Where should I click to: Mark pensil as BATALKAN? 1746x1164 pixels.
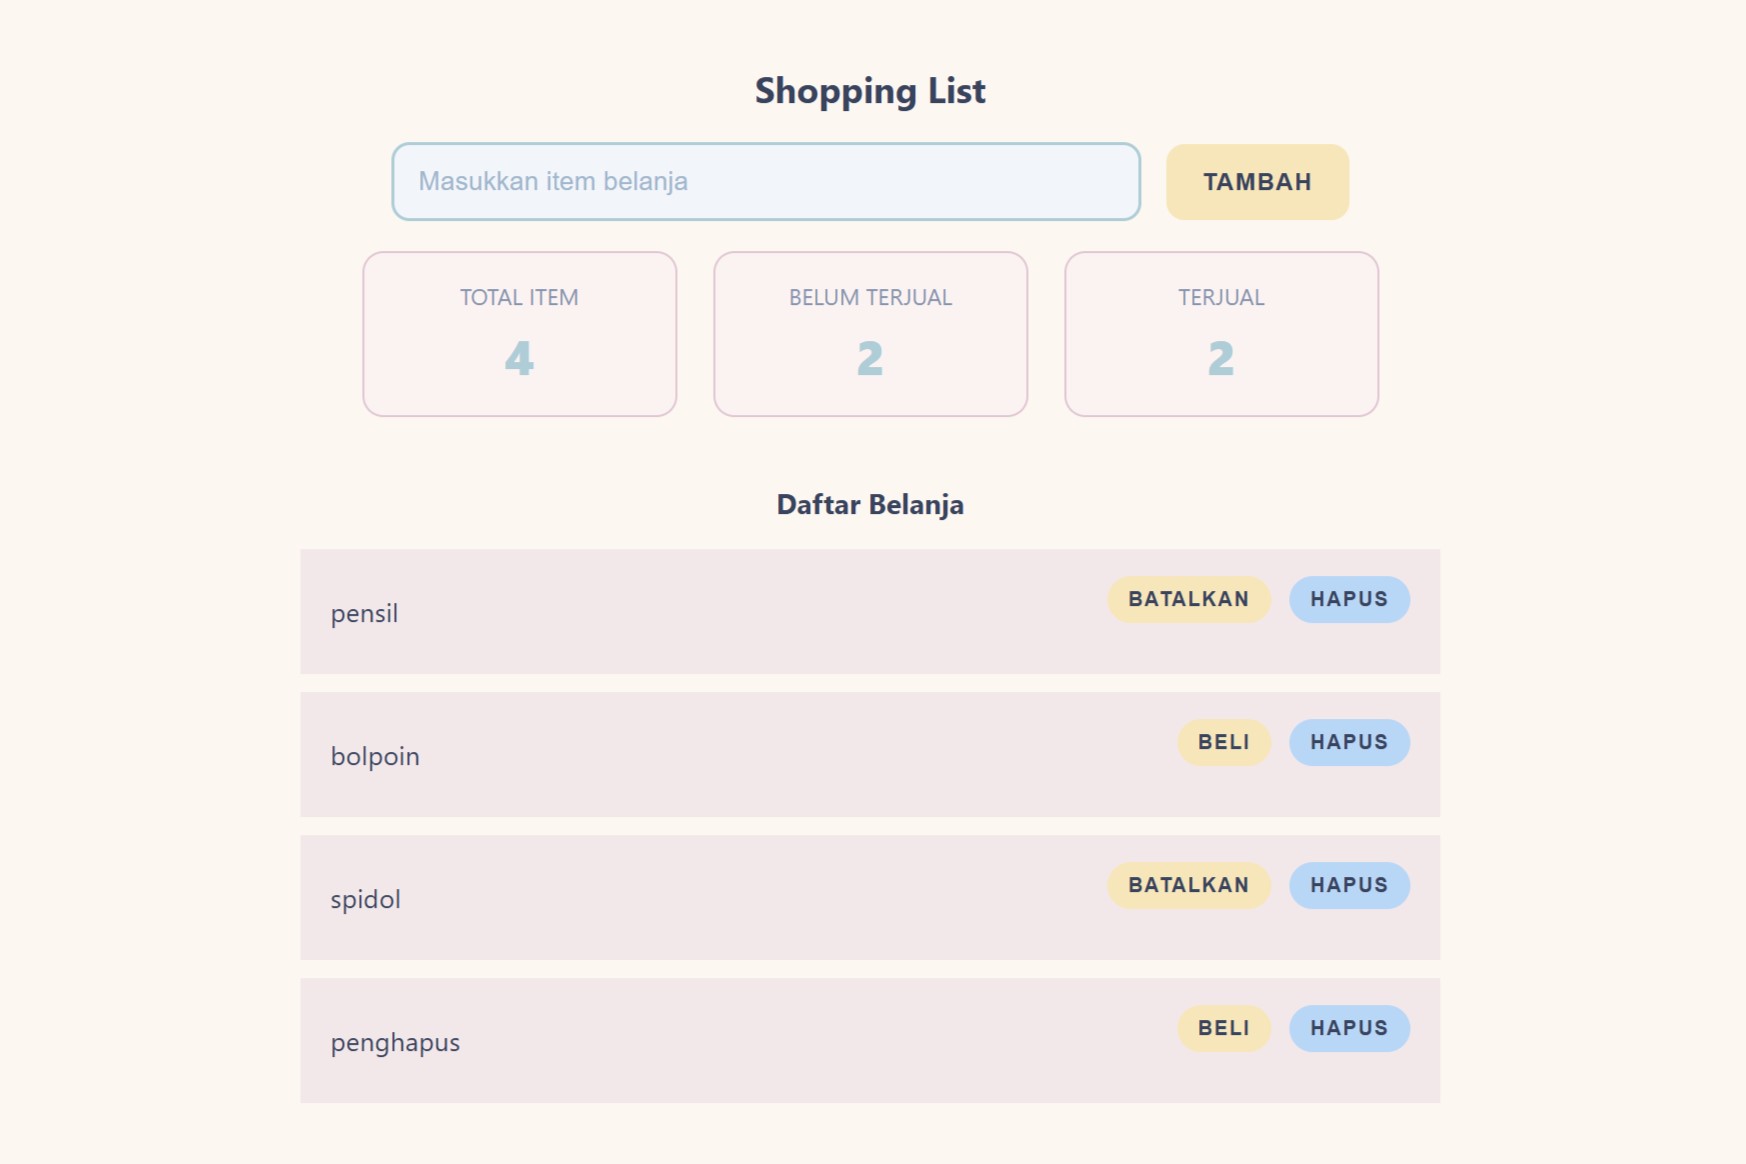tap(1188, 599)
